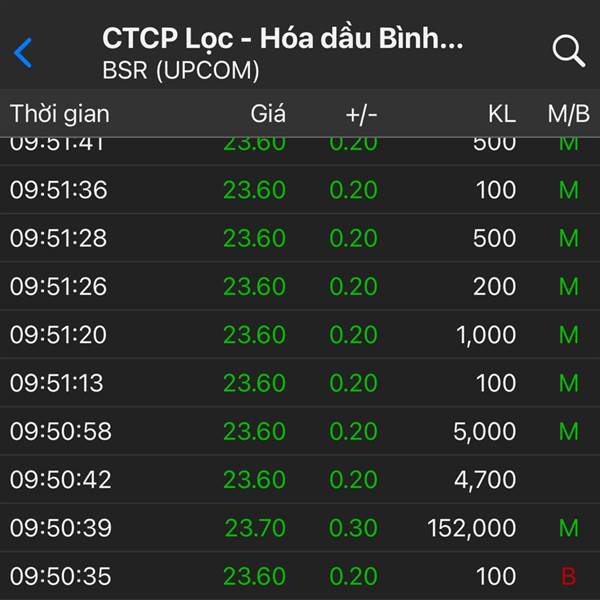Open the 09:51:13 transaction row
The width and height of the screenshot is (600, 600).
(x=300, y=383)
